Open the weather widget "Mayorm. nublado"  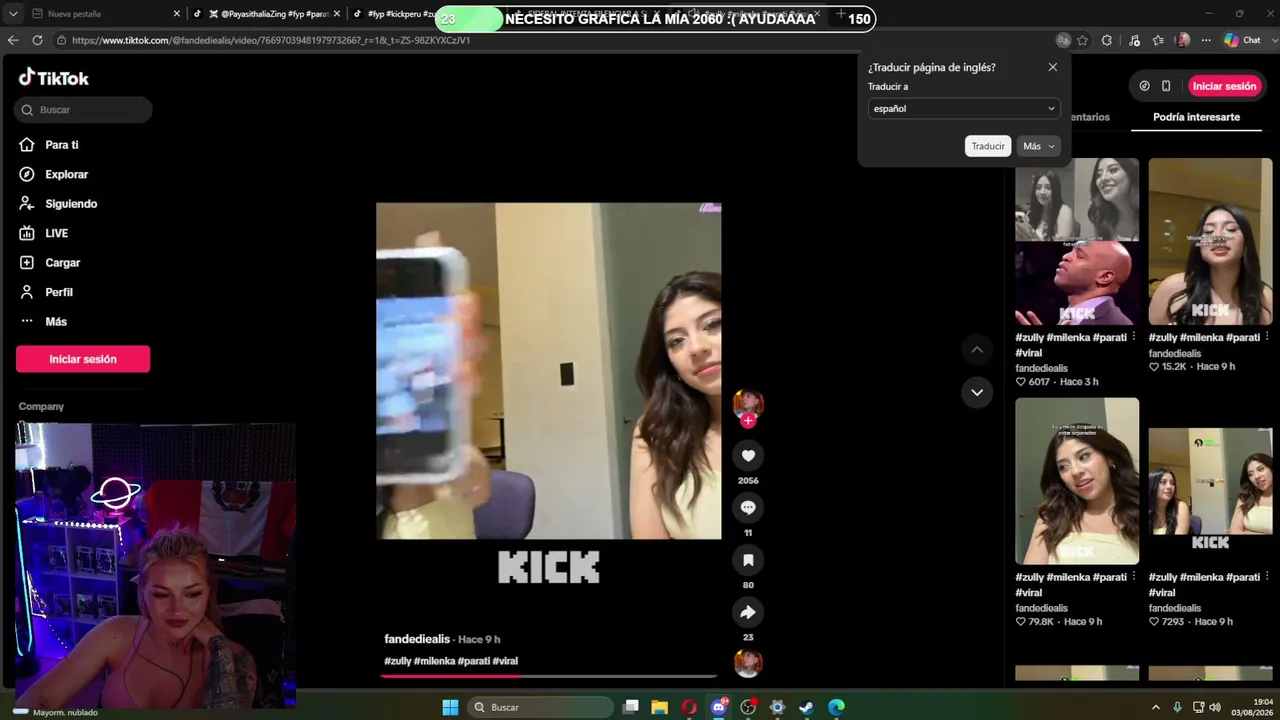point(55,712)
